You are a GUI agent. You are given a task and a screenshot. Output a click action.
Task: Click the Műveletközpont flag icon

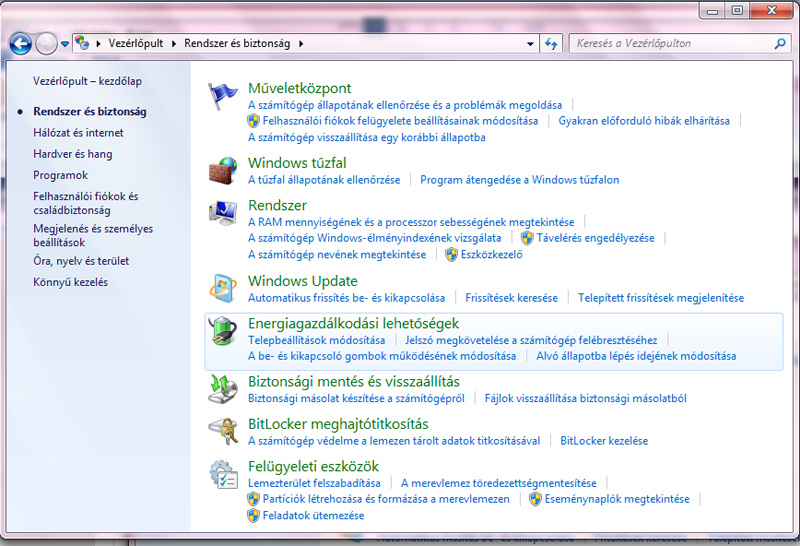coord(222,96)
